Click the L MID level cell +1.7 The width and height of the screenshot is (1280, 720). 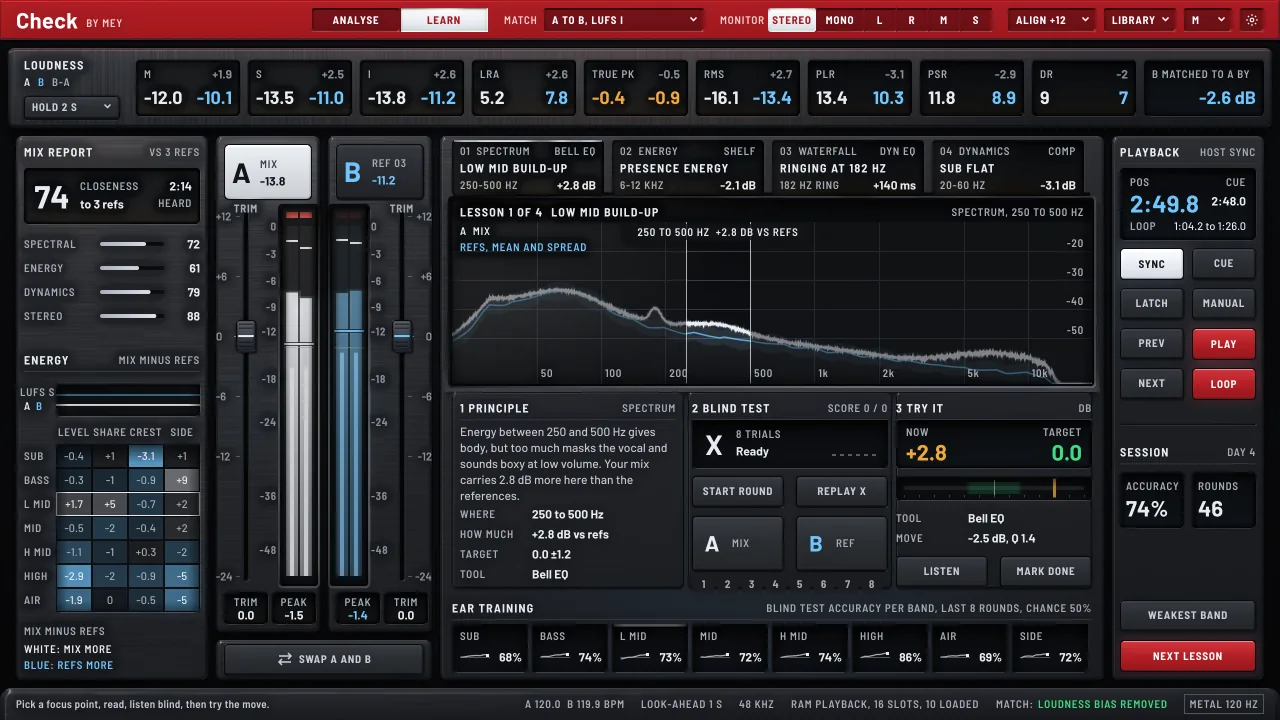[x=73, y=504]
